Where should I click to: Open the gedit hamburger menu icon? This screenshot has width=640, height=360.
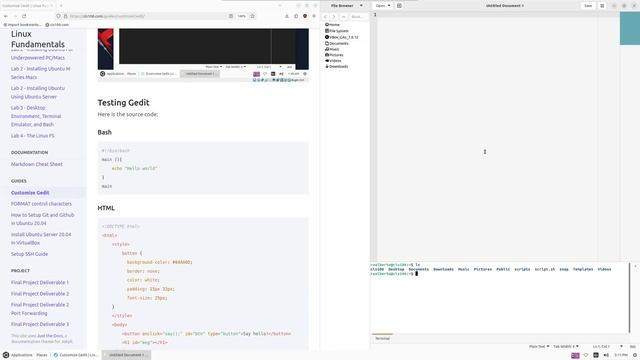point(602,6)
